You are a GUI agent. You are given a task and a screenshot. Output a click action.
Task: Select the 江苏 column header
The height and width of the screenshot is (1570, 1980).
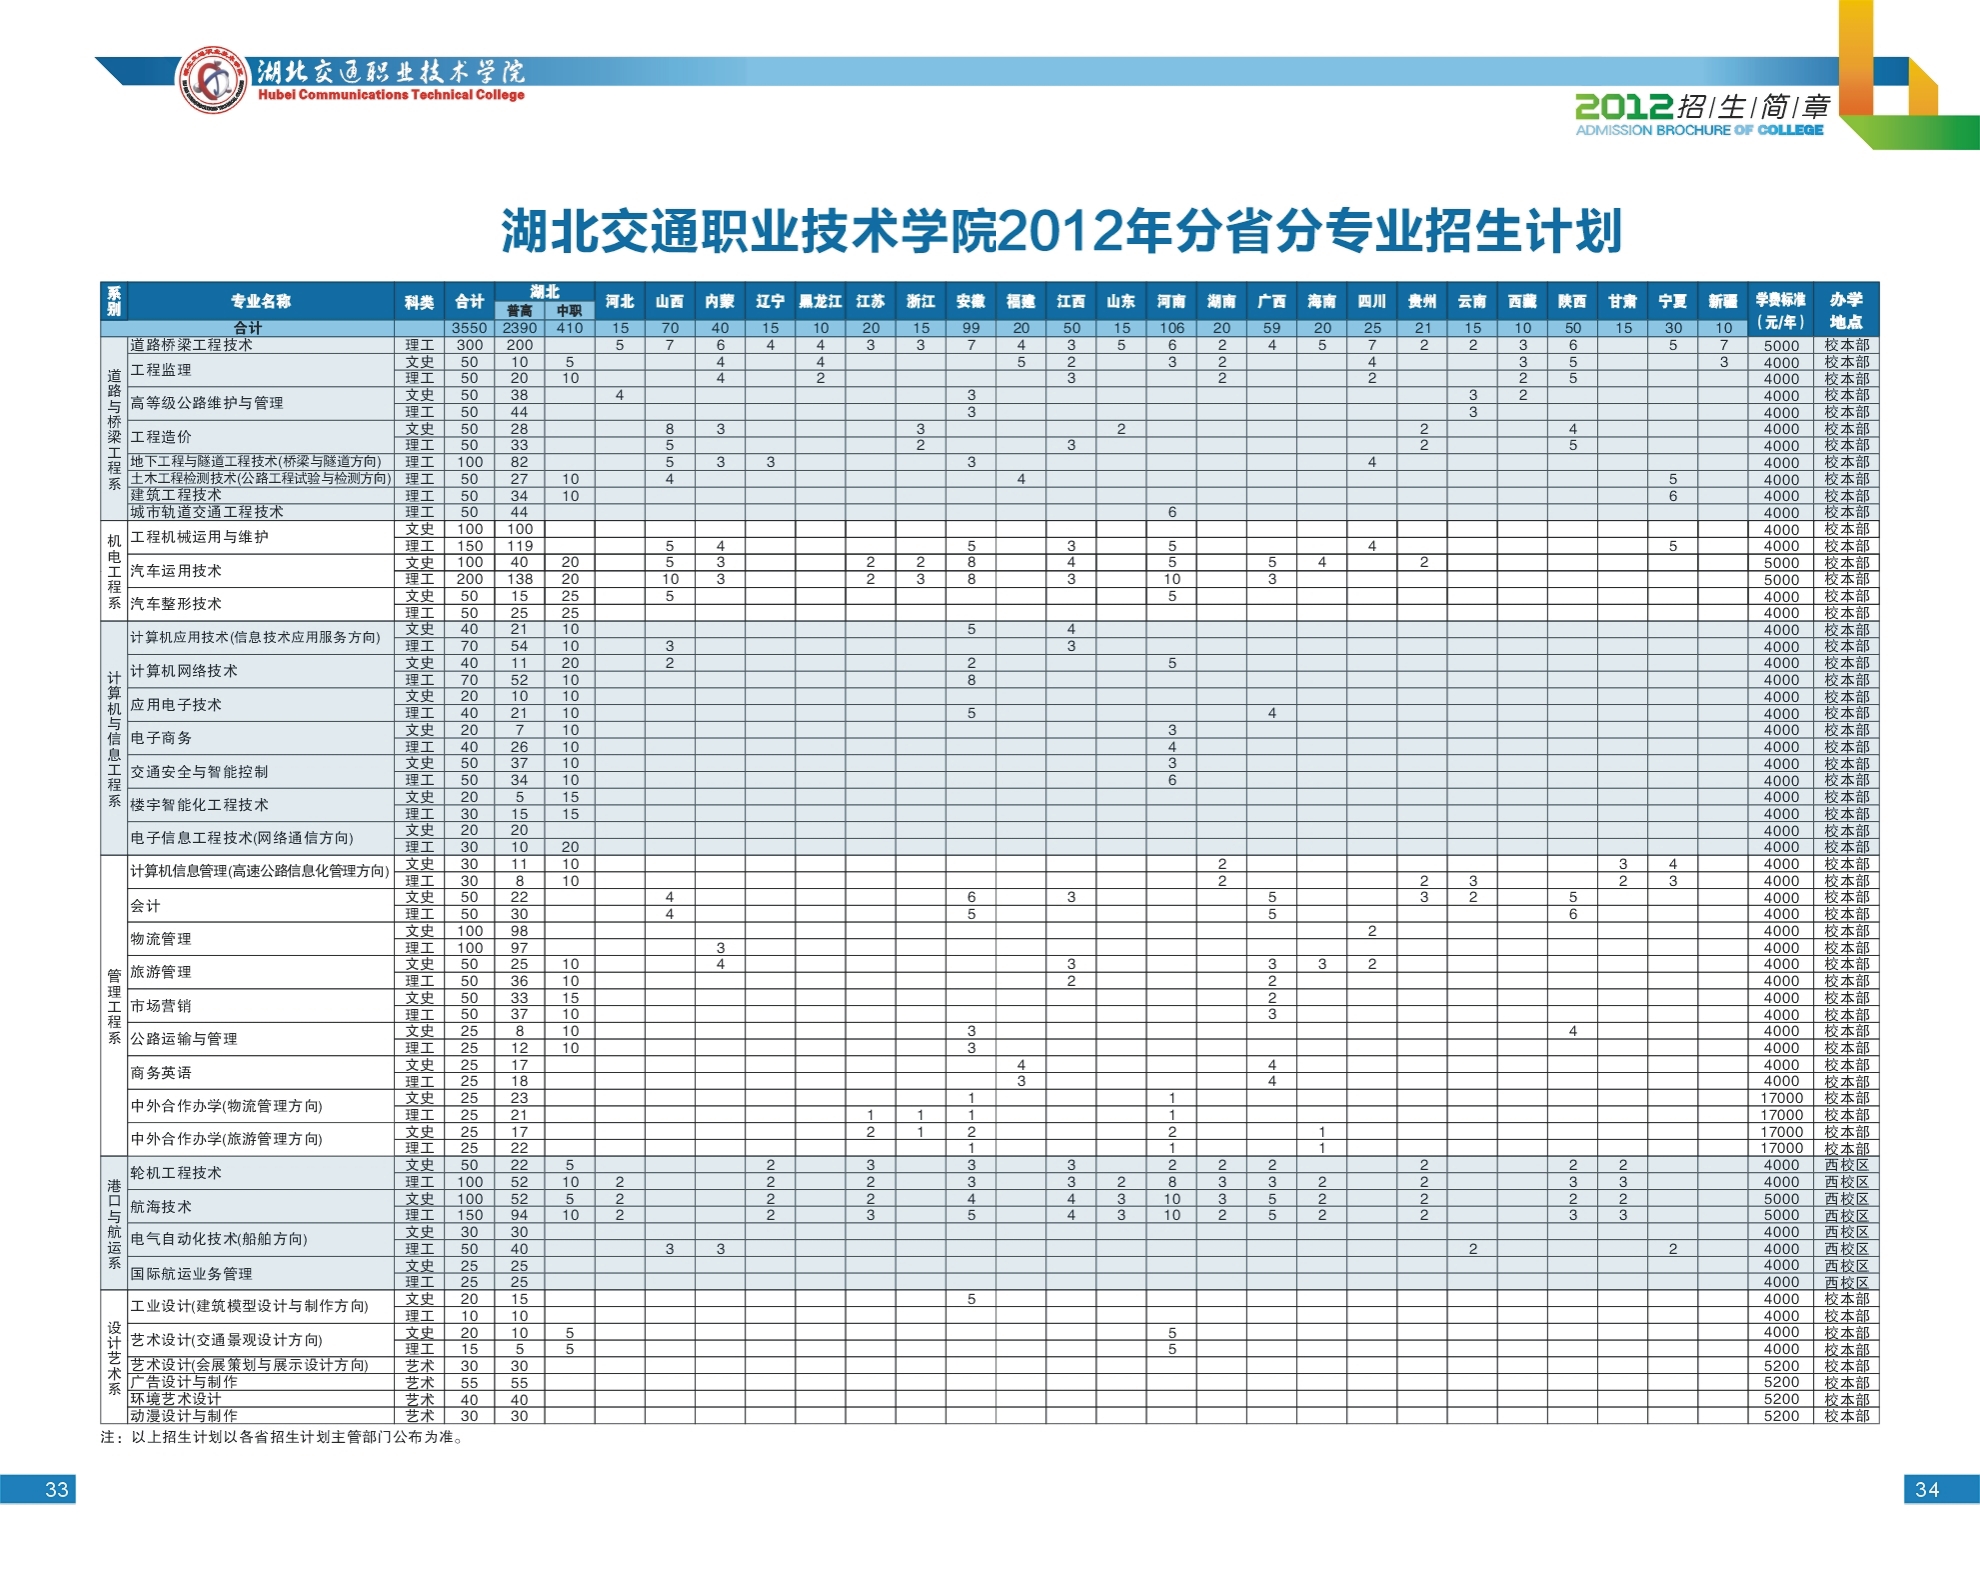871,301
